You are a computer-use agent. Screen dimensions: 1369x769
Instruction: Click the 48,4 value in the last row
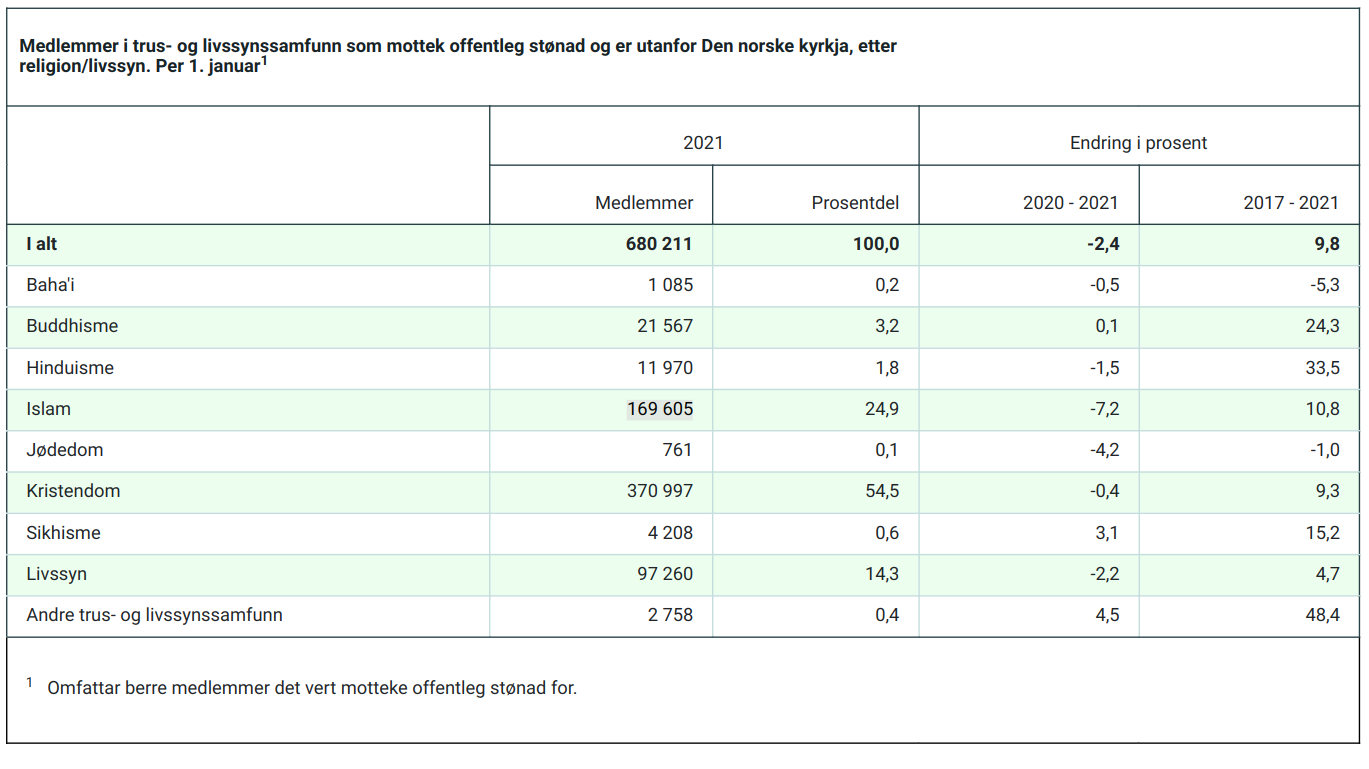(1322, 615)
